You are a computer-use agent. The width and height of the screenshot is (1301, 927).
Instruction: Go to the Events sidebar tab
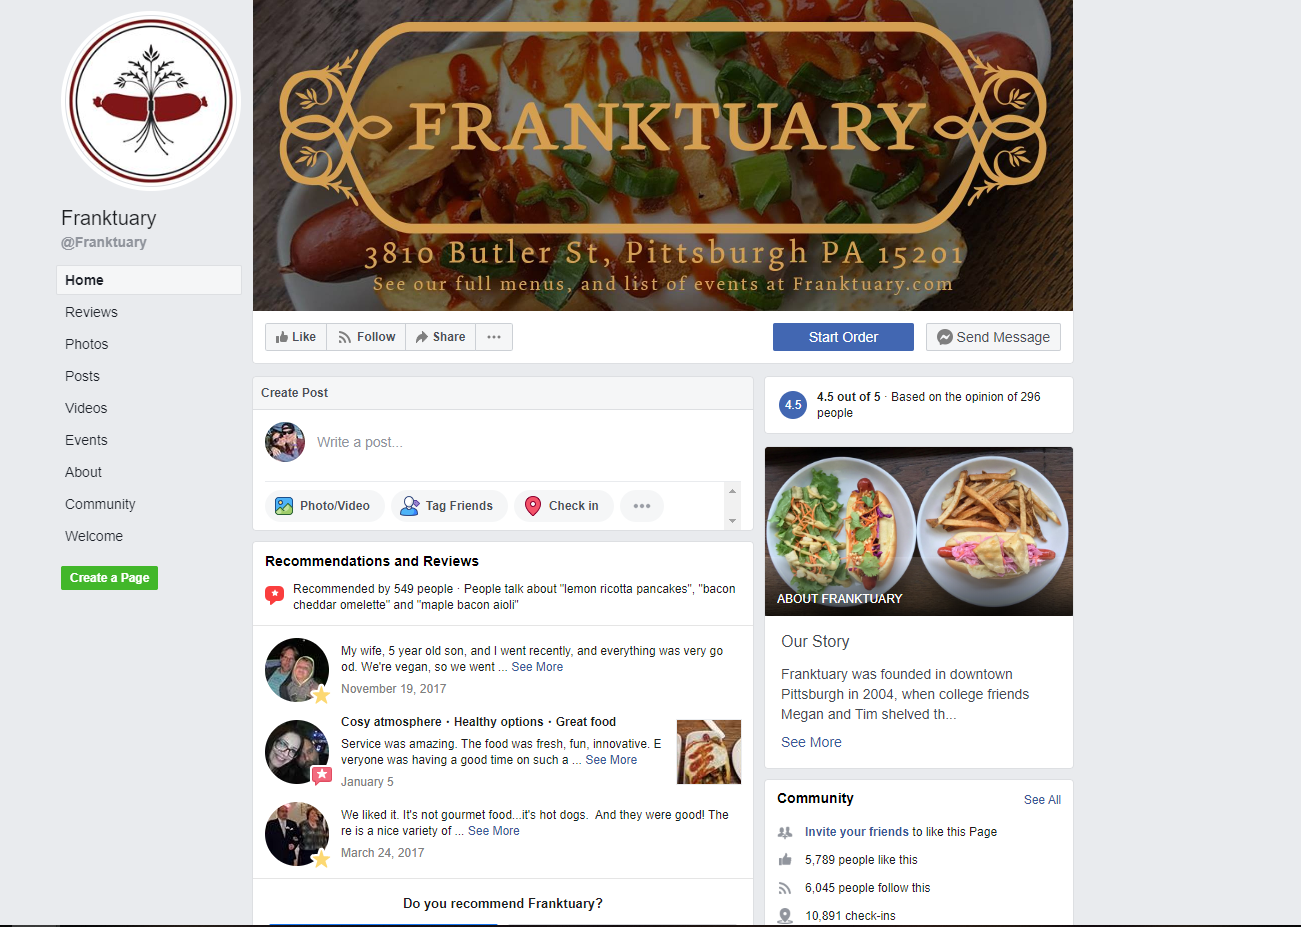(86, 440)
